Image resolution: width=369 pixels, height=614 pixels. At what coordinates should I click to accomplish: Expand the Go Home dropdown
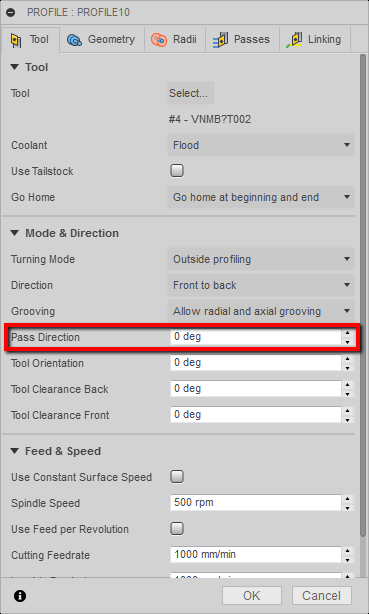[x=261, y=197]
